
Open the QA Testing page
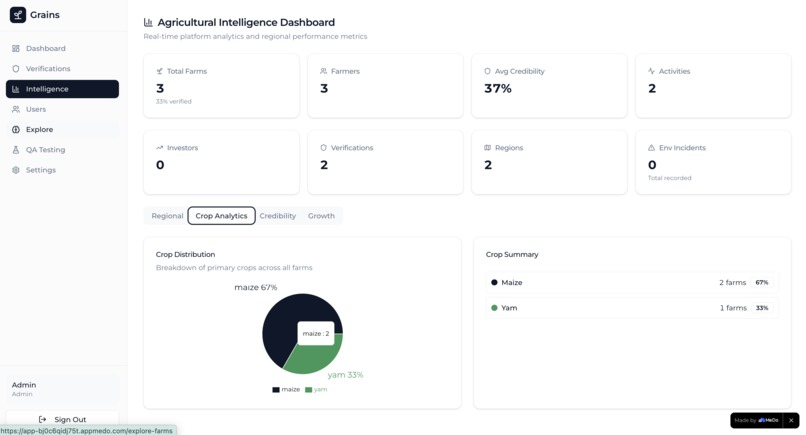pyautogui.click(x=62, y=150)
